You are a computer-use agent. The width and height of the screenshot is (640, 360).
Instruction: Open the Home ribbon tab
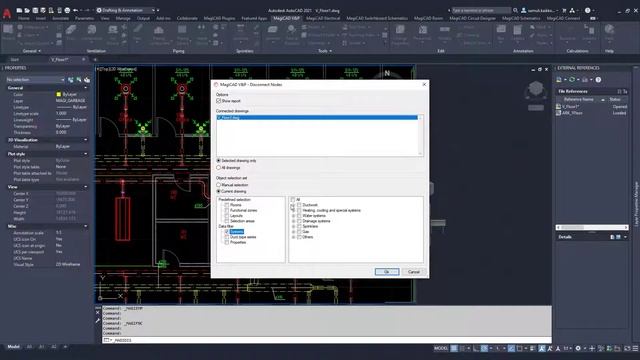[x=24, y=18]
